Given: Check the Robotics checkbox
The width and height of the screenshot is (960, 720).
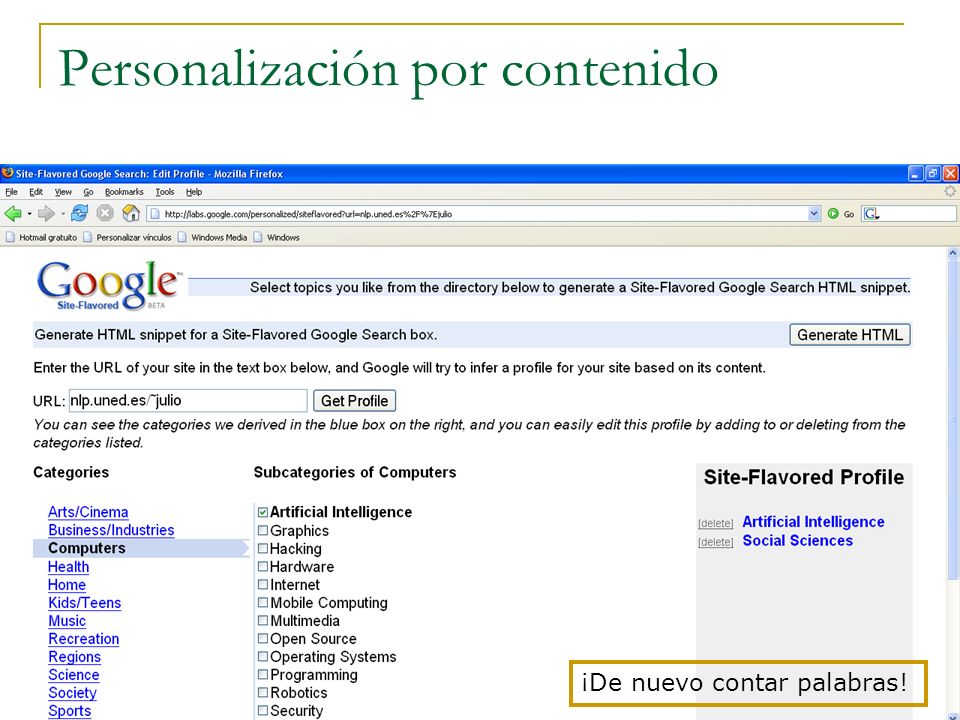Looking at the screenshot, I should tap(263, 692).
